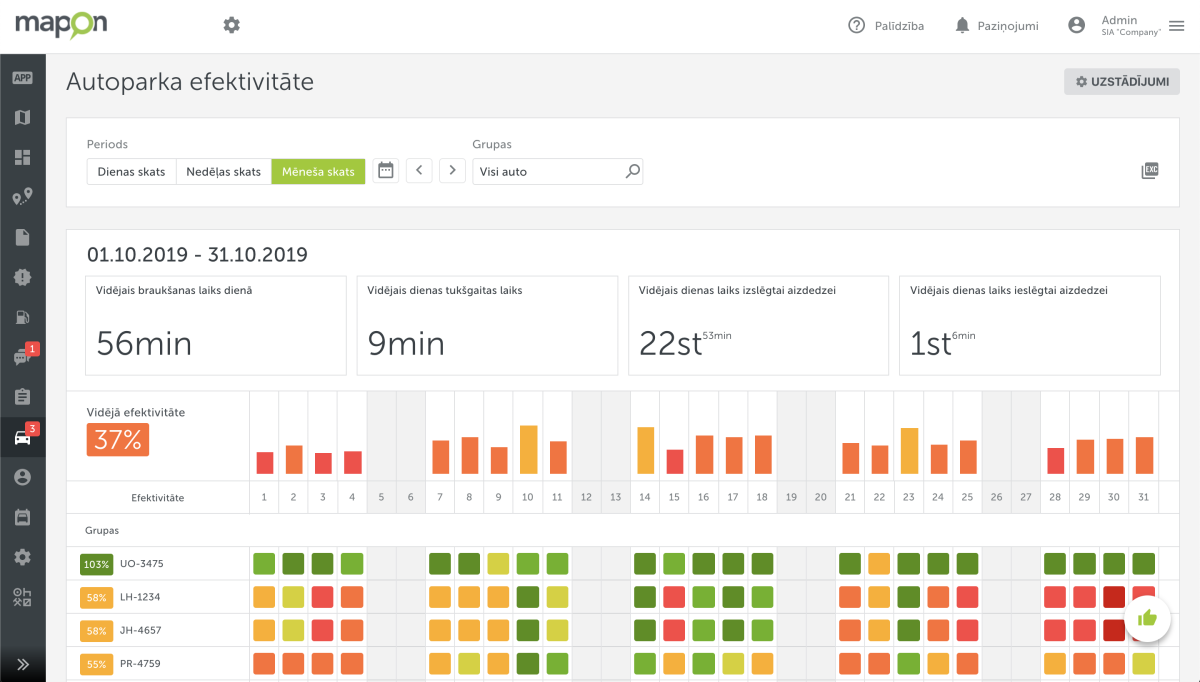Open UZSTĀDĪJUMI settings button

click(1122, 82)
